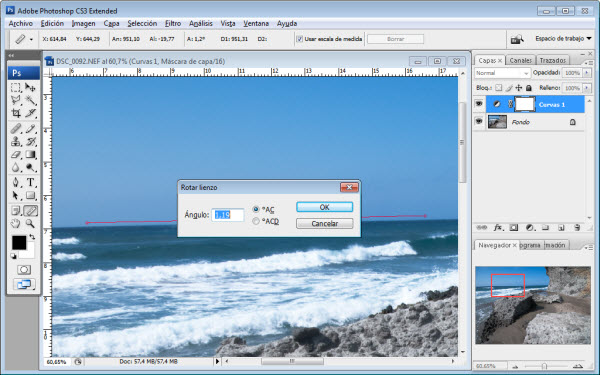Select the Type tool
Viewport: 600px width, 375px height.
point(31,182)
